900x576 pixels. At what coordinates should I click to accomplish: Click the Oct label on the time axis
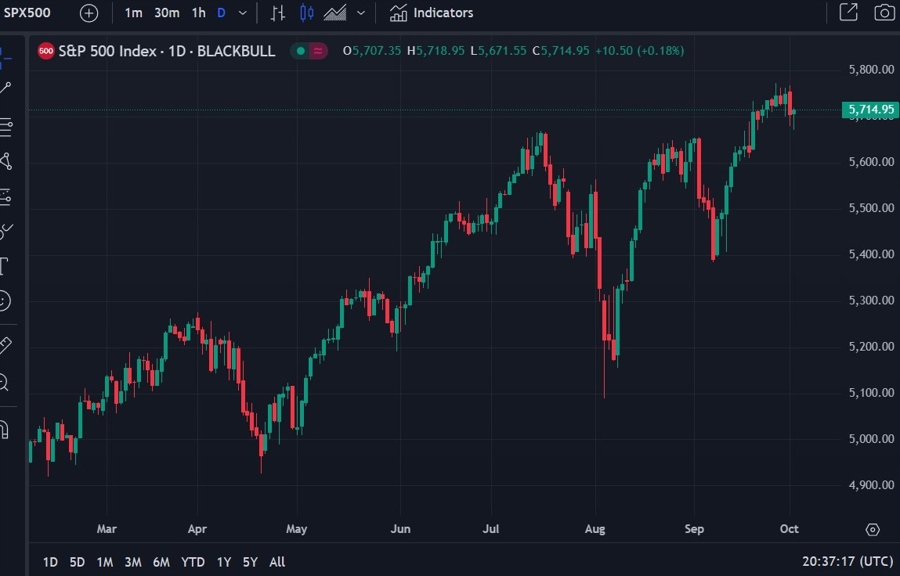pos(789,529)
